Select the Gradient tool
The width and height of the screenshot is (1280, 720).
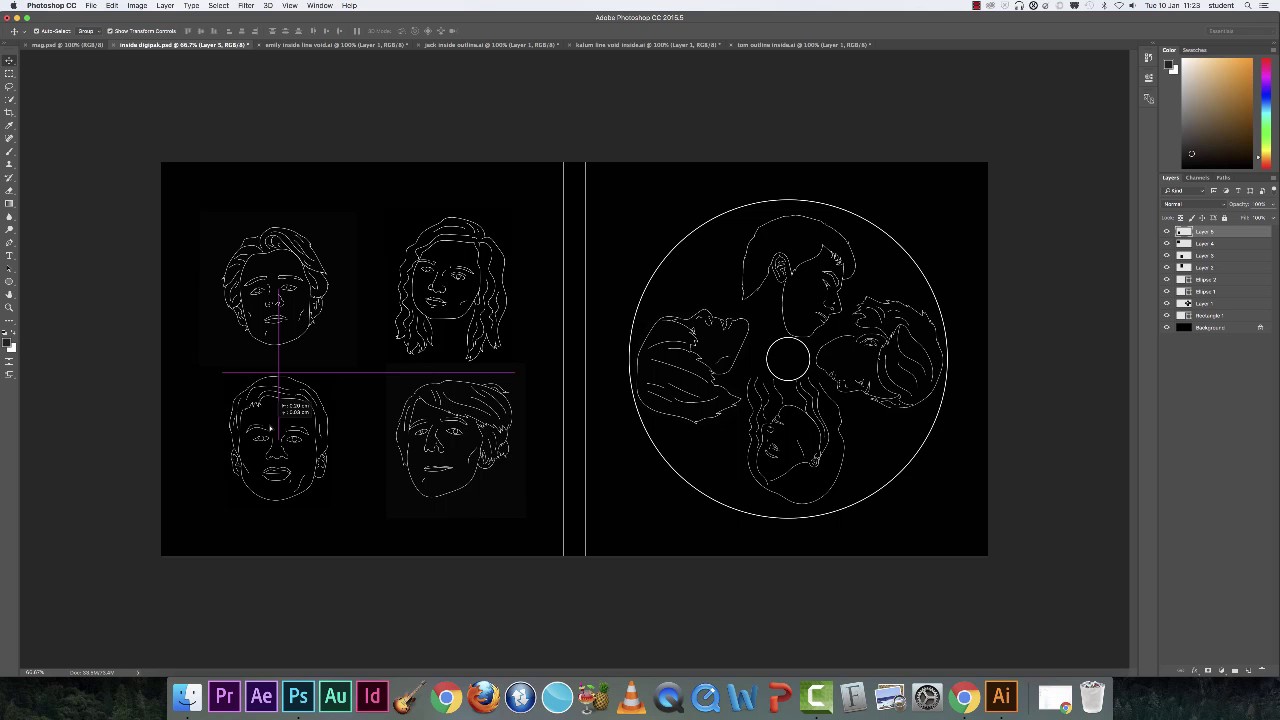[9, 203]
